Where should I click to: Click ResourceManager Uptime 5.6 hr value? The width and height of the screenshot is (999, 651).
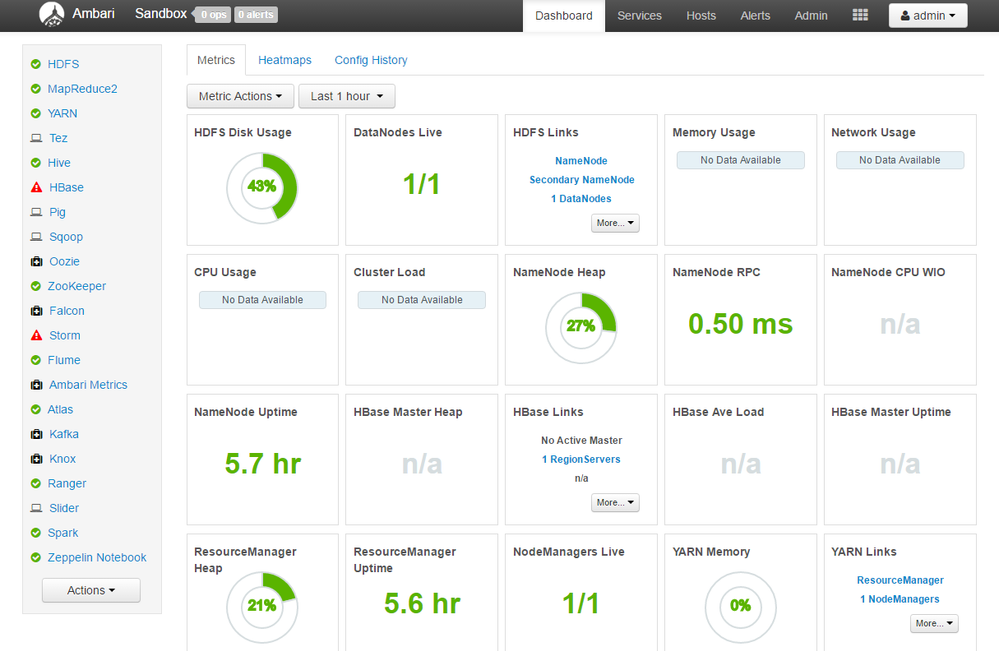tap(422, 604)
